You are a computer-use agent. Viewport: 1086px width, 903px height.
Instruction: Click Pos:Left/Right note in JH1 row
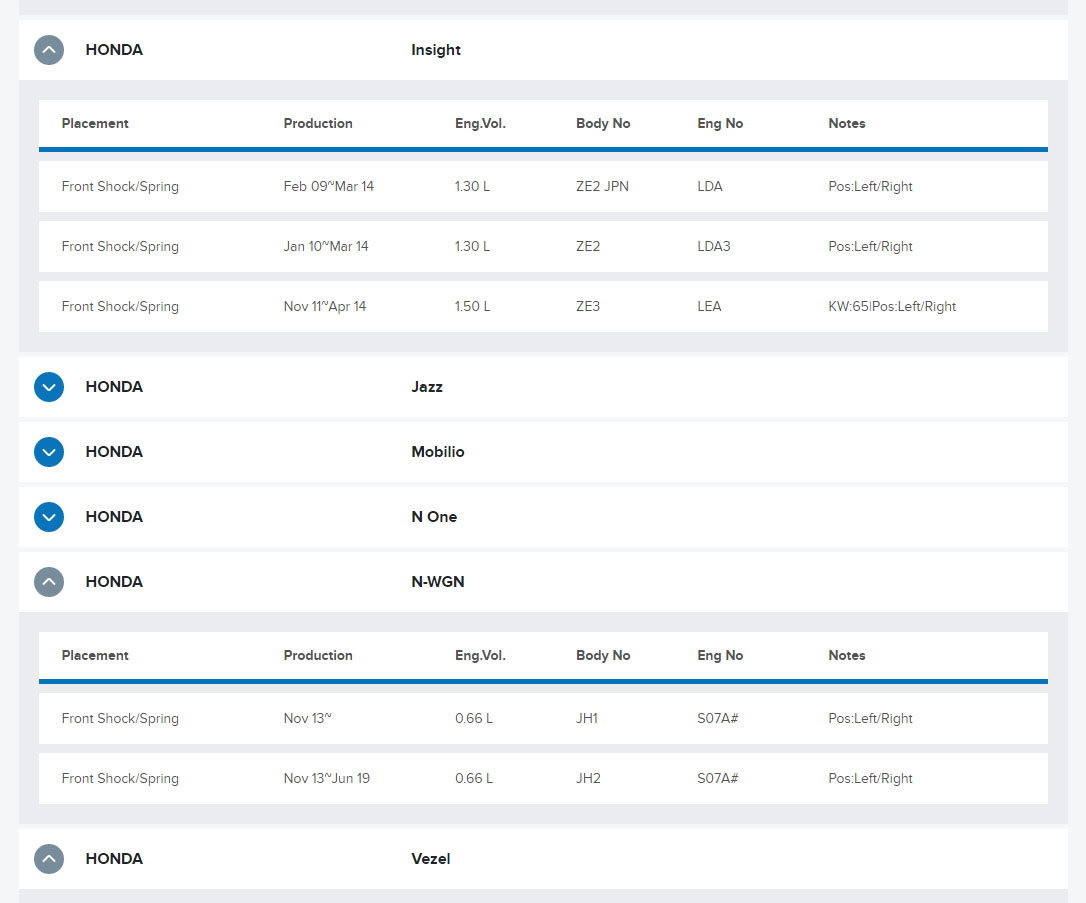pos(870,719)
